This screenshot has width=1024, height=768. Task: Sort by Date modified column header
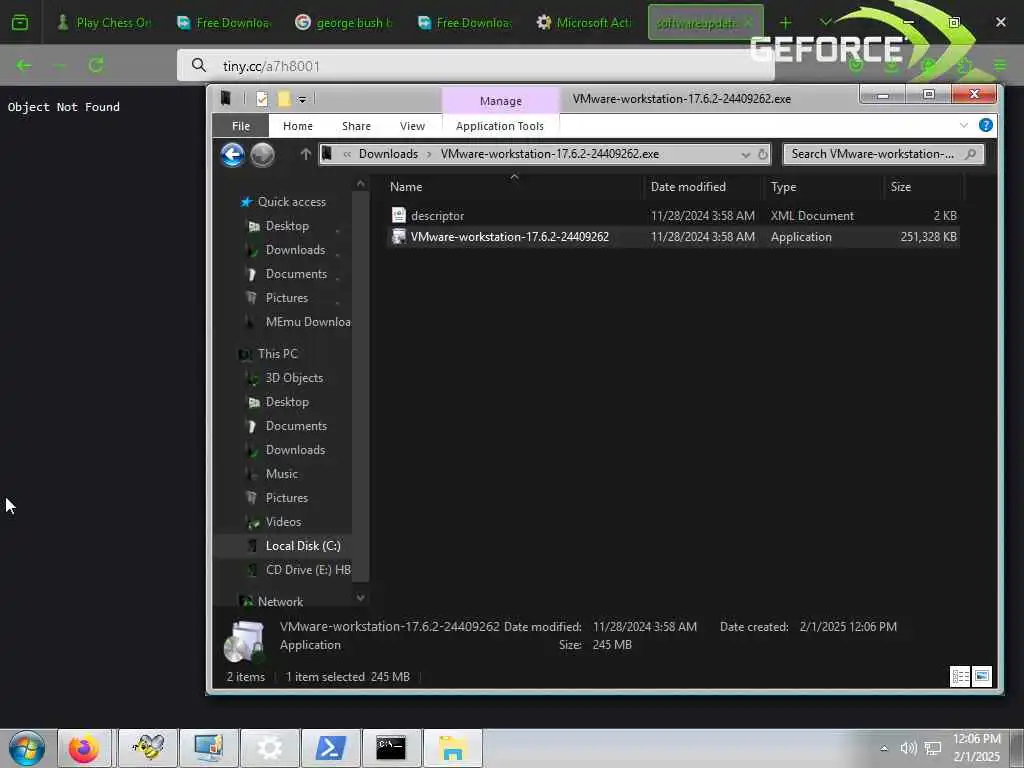(703, 187)
